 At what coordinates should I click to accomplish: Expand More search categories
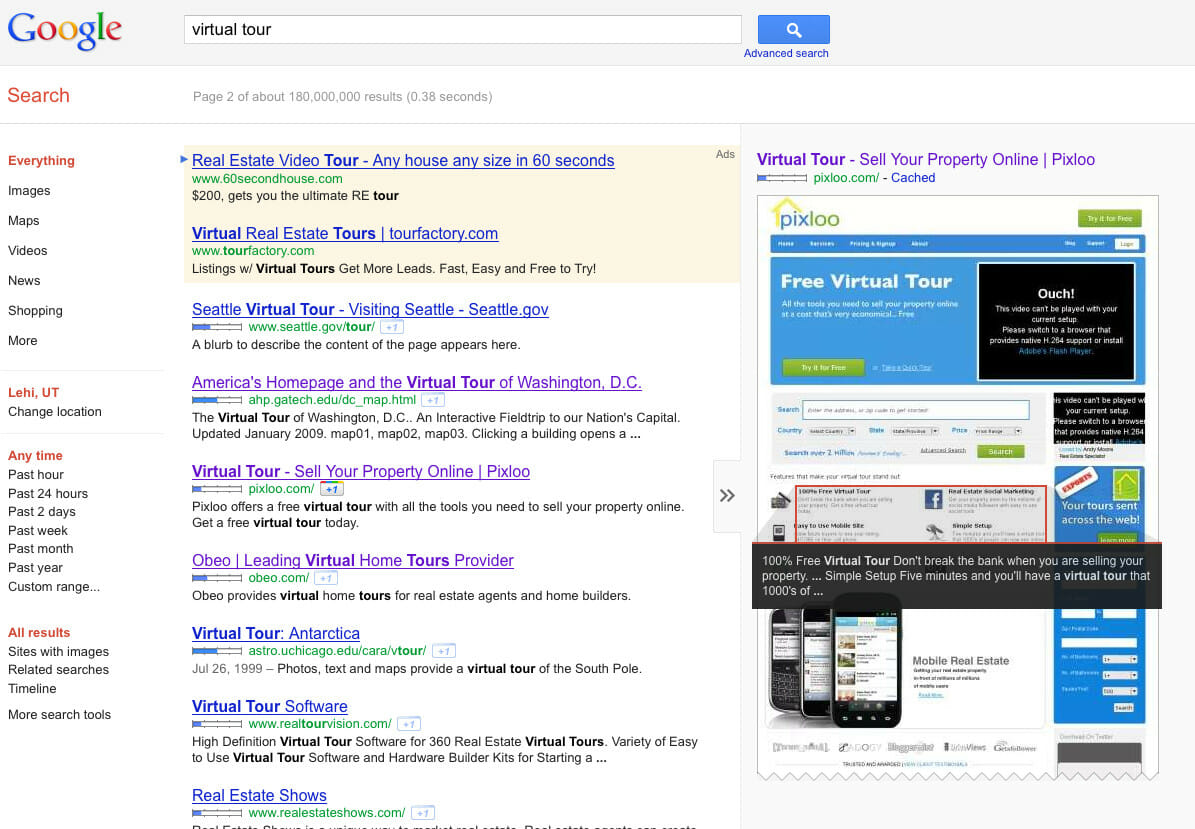[23, 341]
